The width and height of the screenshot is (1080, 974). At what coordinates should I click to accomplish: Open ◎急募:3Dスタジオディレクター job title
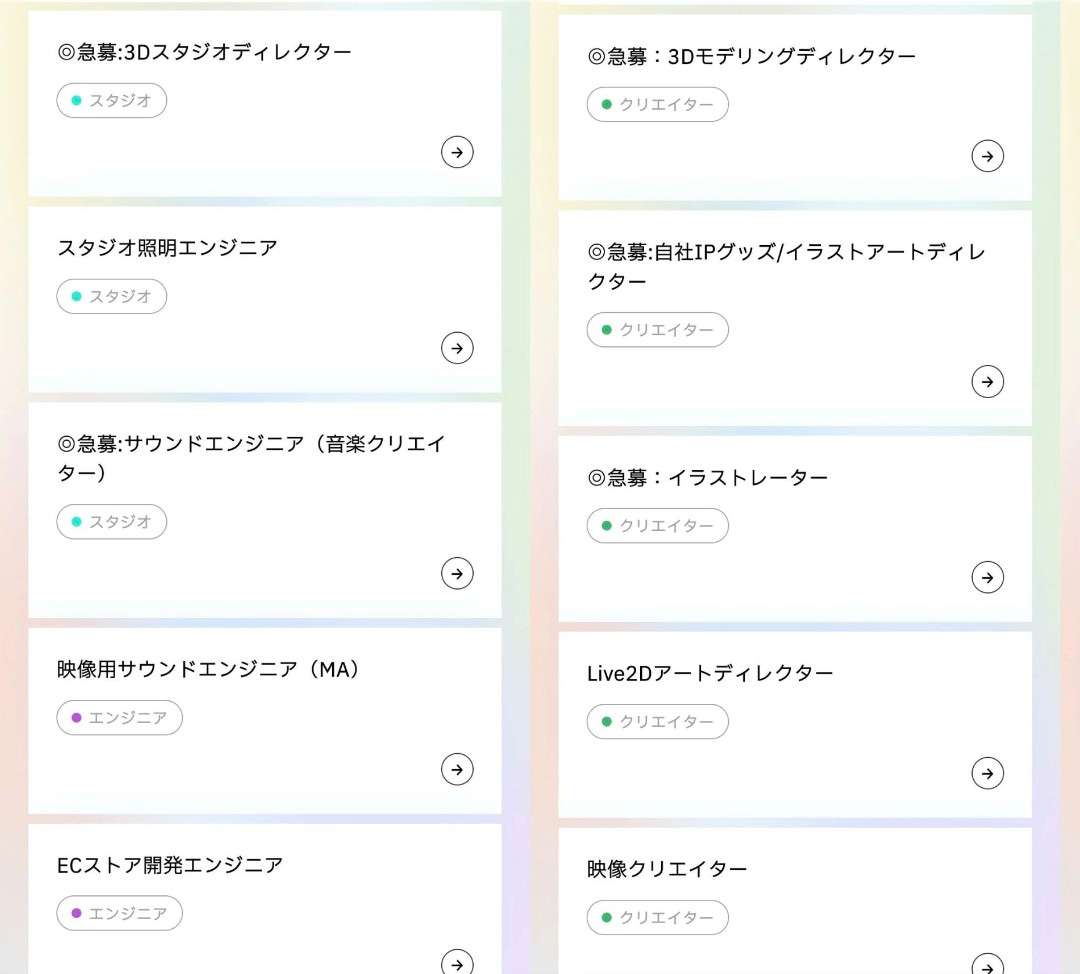pyautogui.click(x=204, y=52)
